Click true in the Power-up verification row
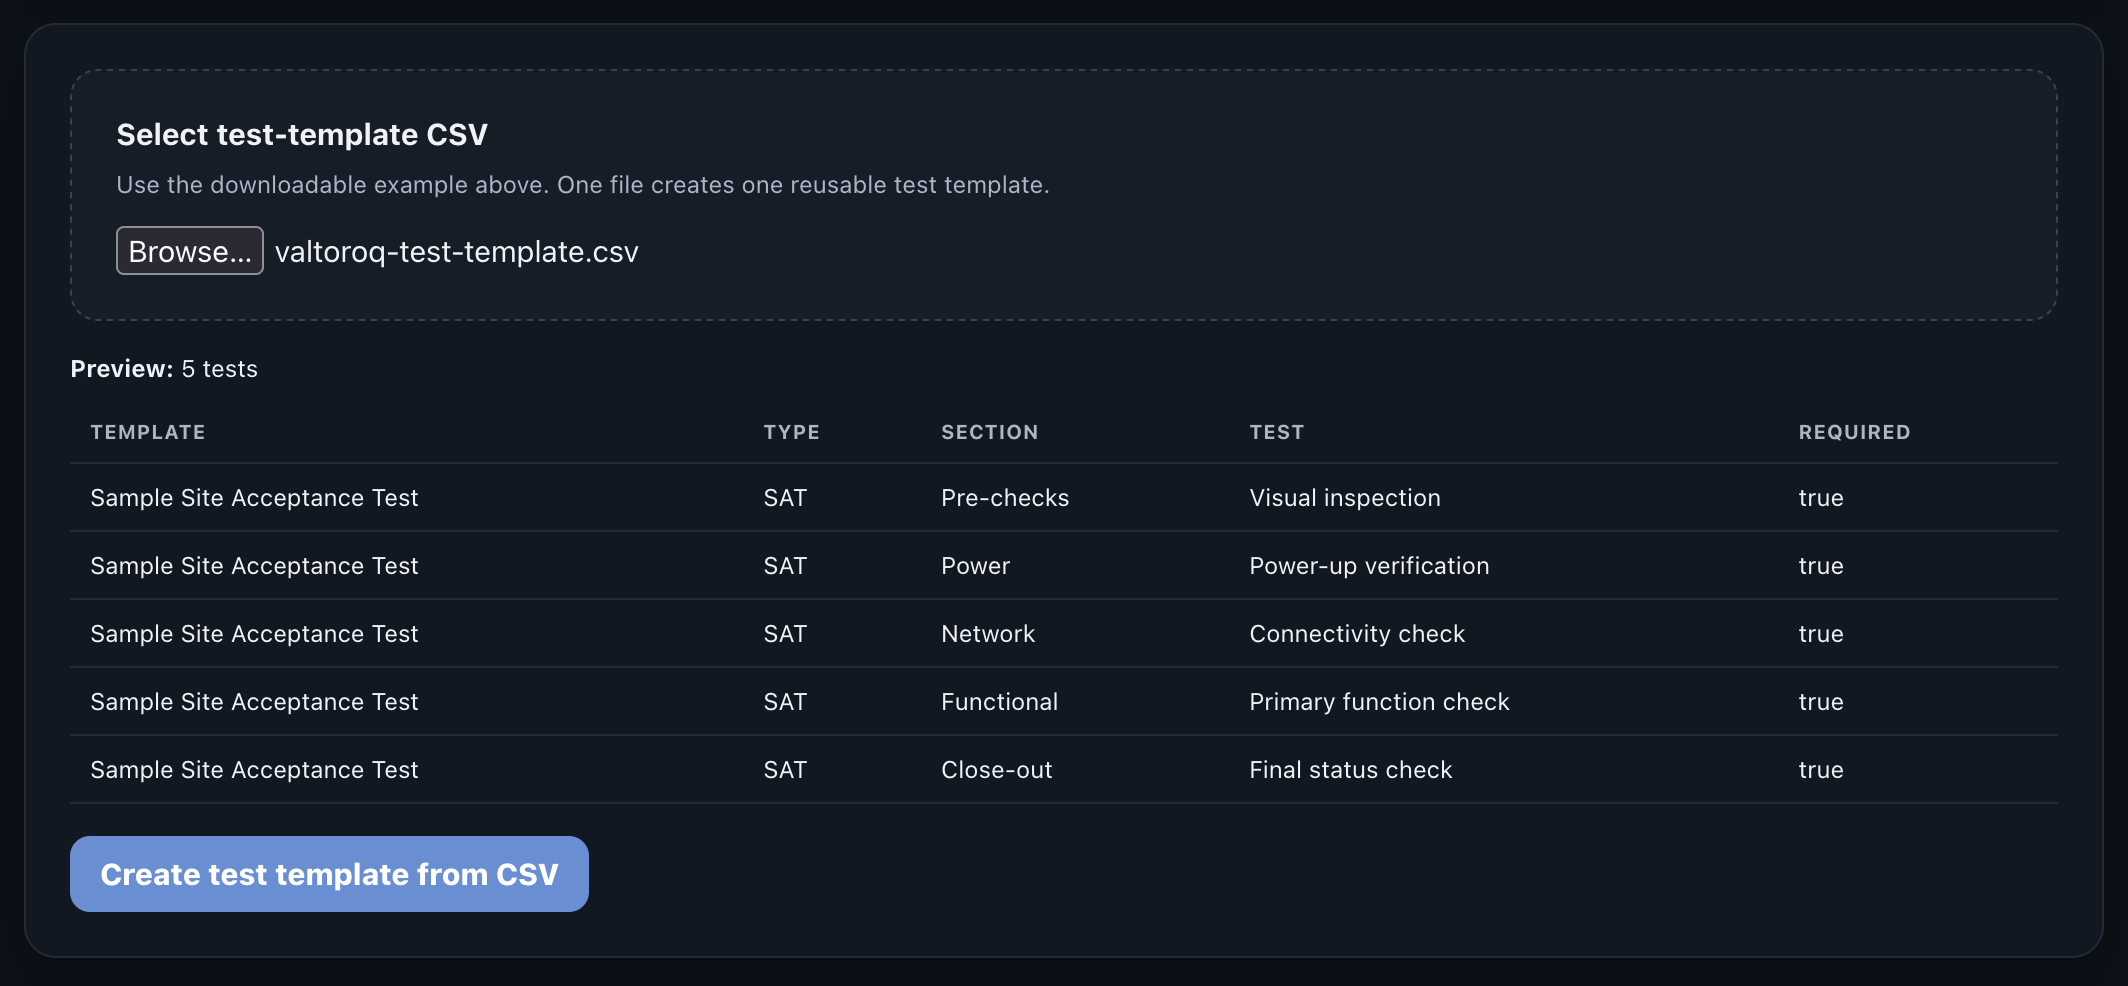This screenshot has height=986, width=2128. pos(1821,566)
